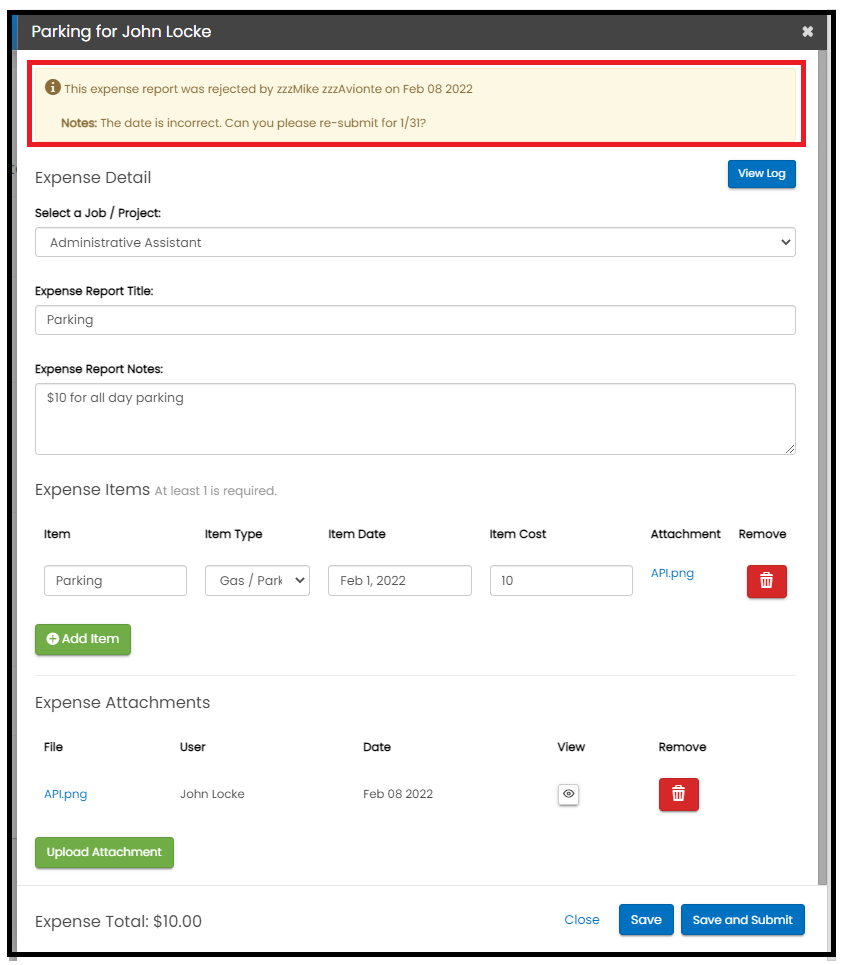Image resolution: width=845 pixels, height=965 pixels.
Task: Click the Upload Attachment button
Action: coord(104,852)
